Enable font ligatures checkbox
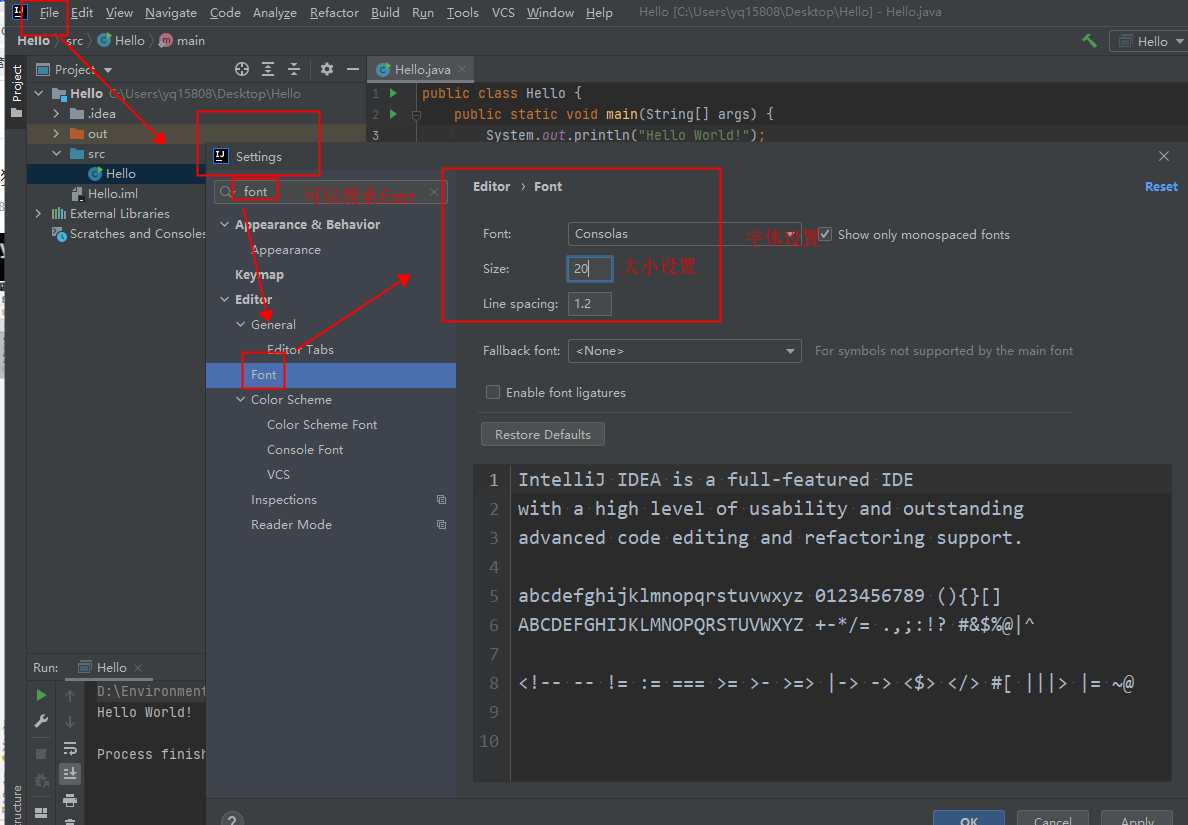1188x825 pixels. click(493, 392)
